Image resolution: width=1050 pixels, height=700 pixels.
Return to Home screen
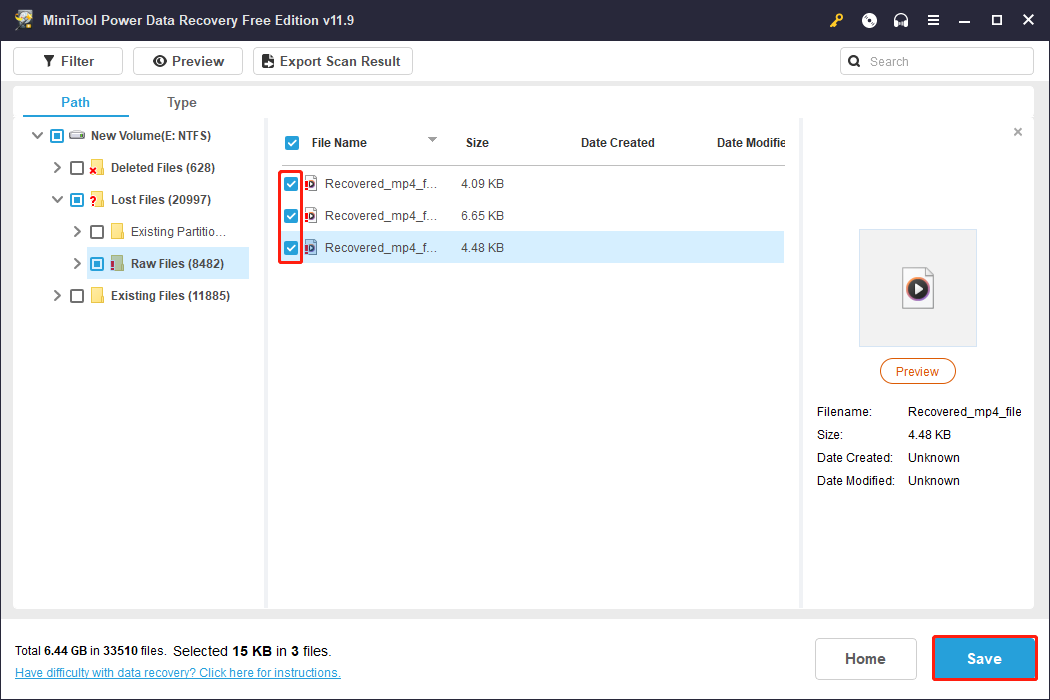865,658
